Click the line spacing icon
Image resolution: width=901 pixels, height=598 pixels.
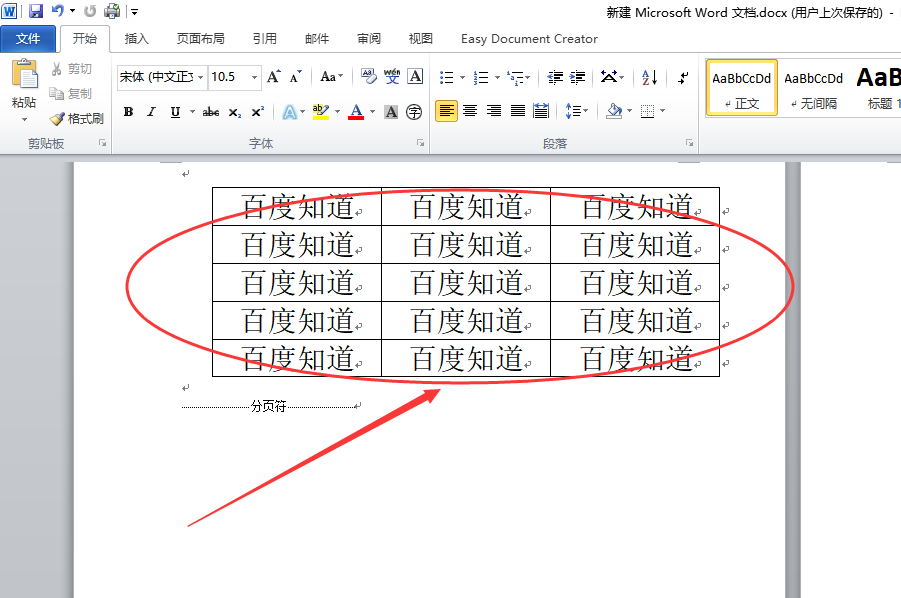572,111
